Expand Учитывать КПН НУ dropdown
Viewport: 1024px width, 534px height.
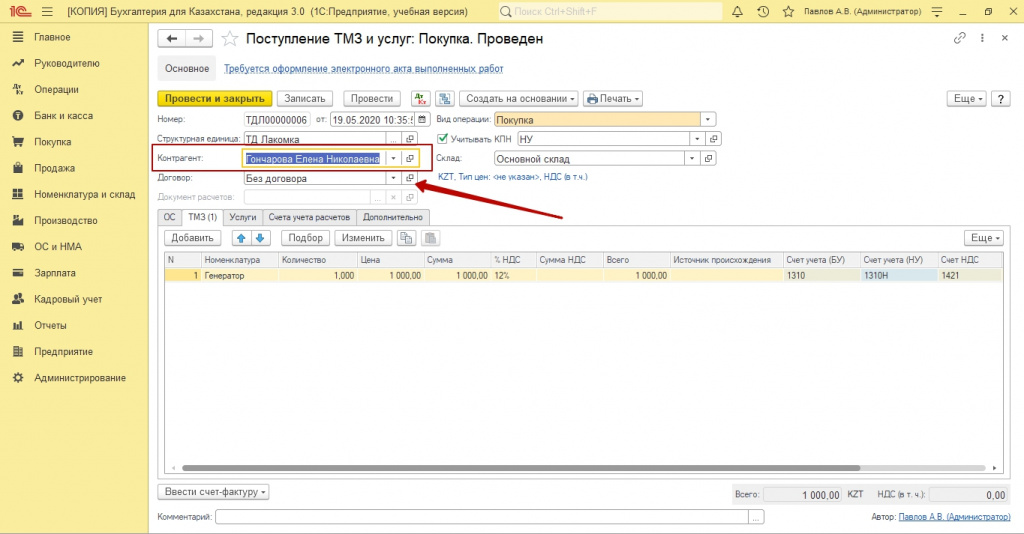click(697, 139)
